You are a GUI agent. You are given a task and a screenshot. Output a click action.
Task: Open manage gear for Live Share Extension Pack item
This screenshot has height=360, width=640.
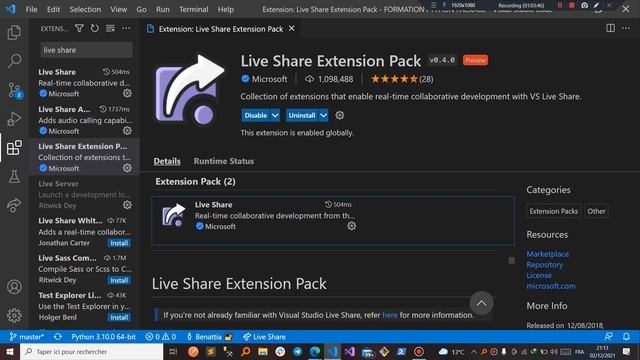(x=127, y=168)
